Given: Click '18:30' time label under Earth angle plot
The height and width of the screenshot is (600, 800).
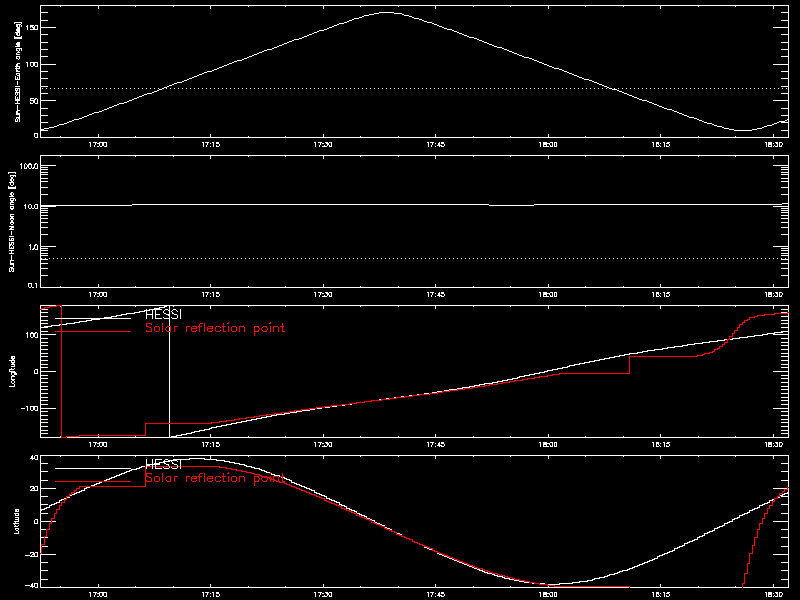Looking at the screenshot, I should point(773,144).
